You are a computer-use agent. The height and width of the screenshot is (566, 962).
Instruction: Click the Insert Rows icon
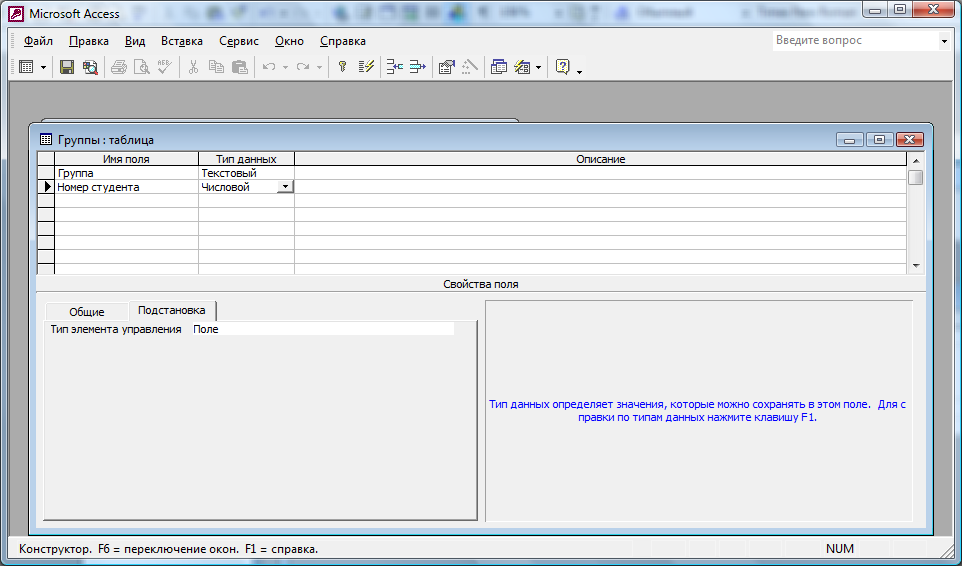(x=394, y=67)
